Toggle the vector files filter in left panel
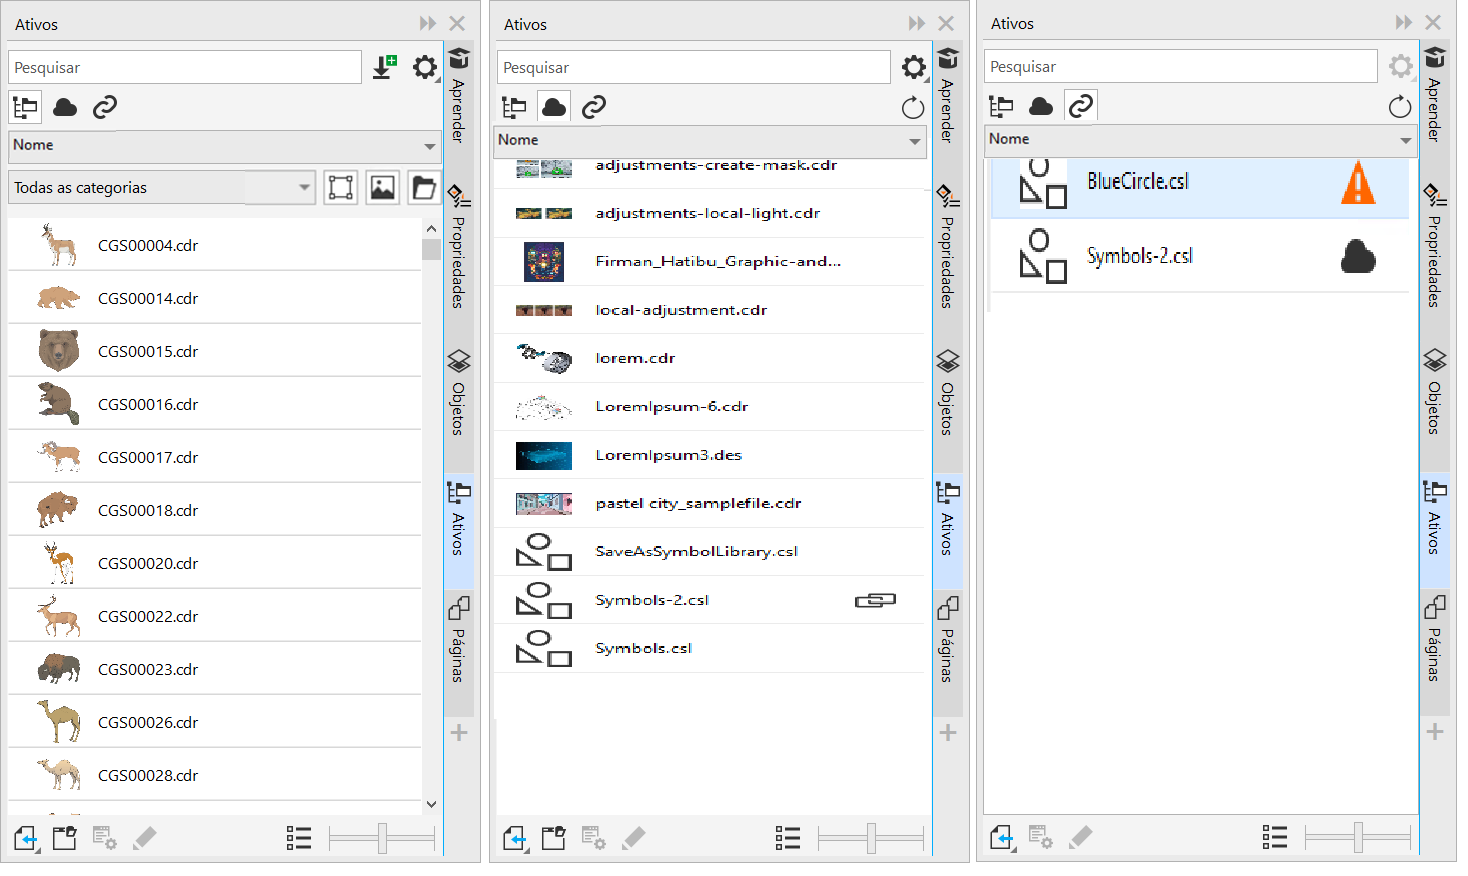The width and height of the screenshot is (1468, 876). [340, 188]
